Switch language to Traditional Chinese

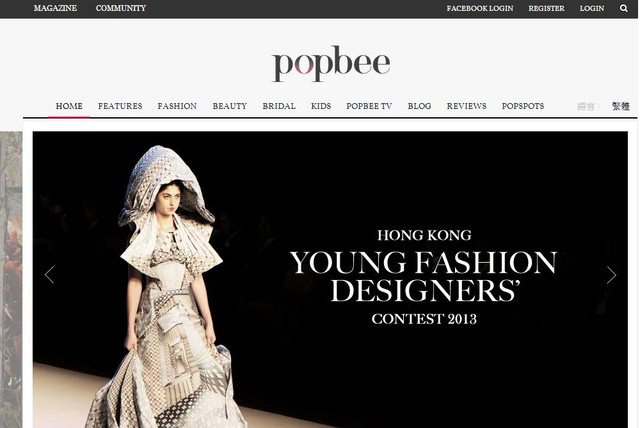tap(620, 106)
